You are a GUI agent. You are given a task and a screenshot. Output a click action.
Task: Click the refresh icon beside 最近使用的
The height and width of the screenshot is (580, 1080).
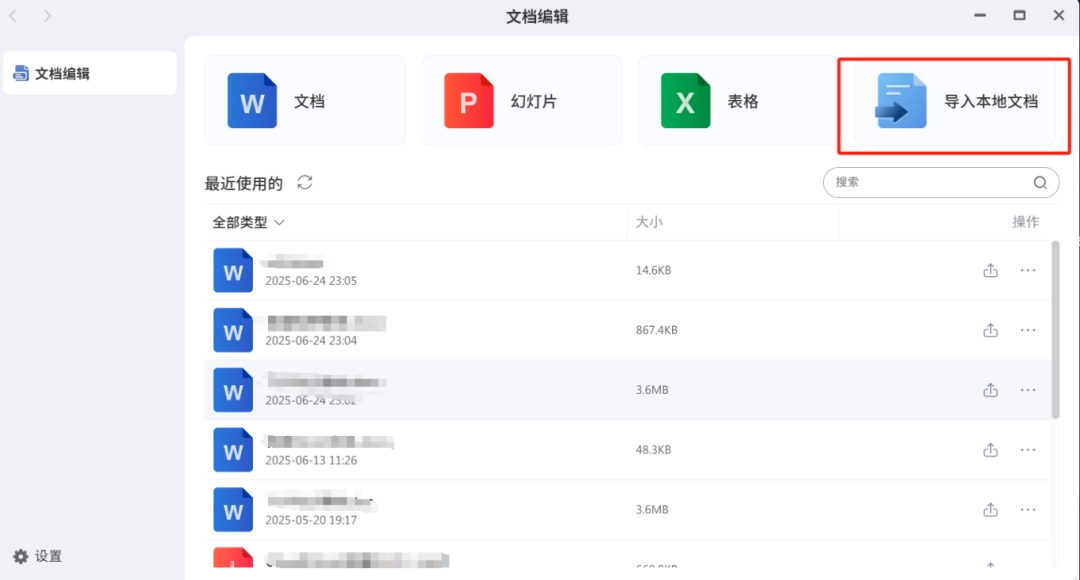click(305, 182)
